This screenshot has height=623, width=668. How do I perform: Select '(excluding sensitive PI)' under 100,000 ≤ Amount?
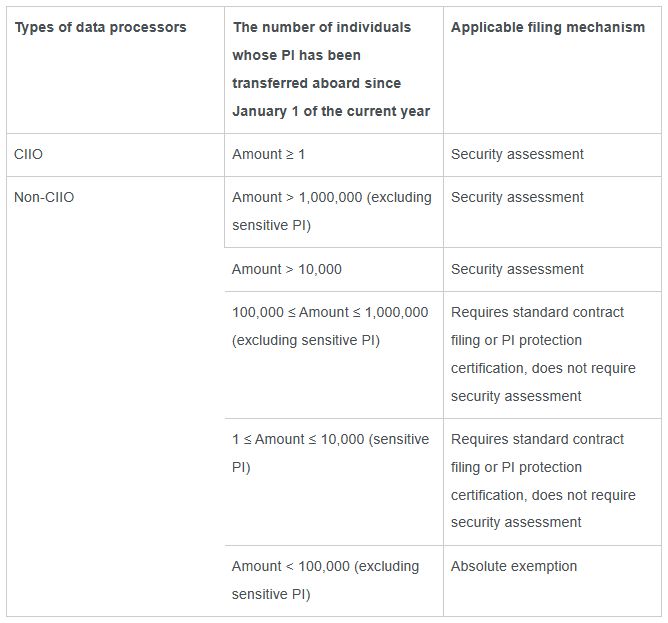pos(306,340)
